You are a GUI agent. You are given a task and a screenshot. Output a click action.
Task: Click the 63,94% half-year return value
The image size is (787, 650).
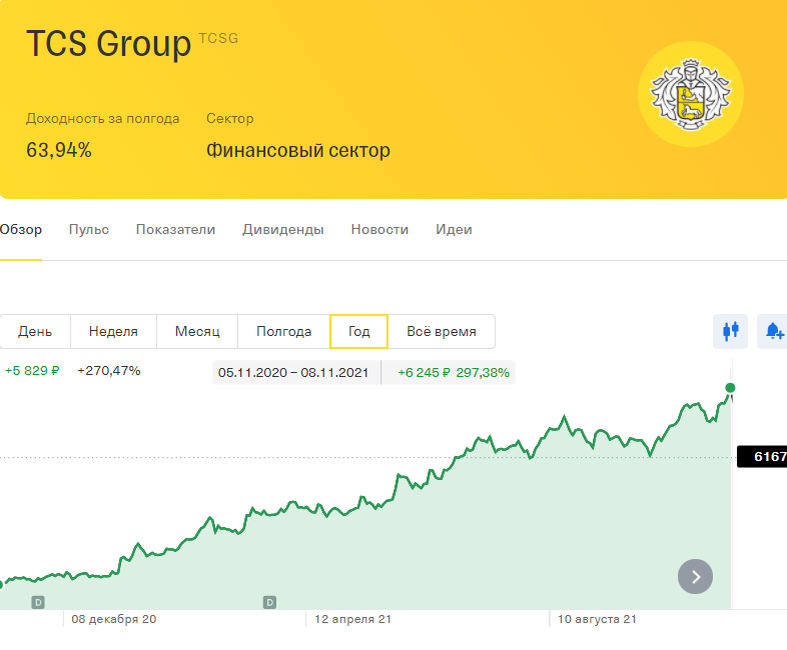click(59, 150)
